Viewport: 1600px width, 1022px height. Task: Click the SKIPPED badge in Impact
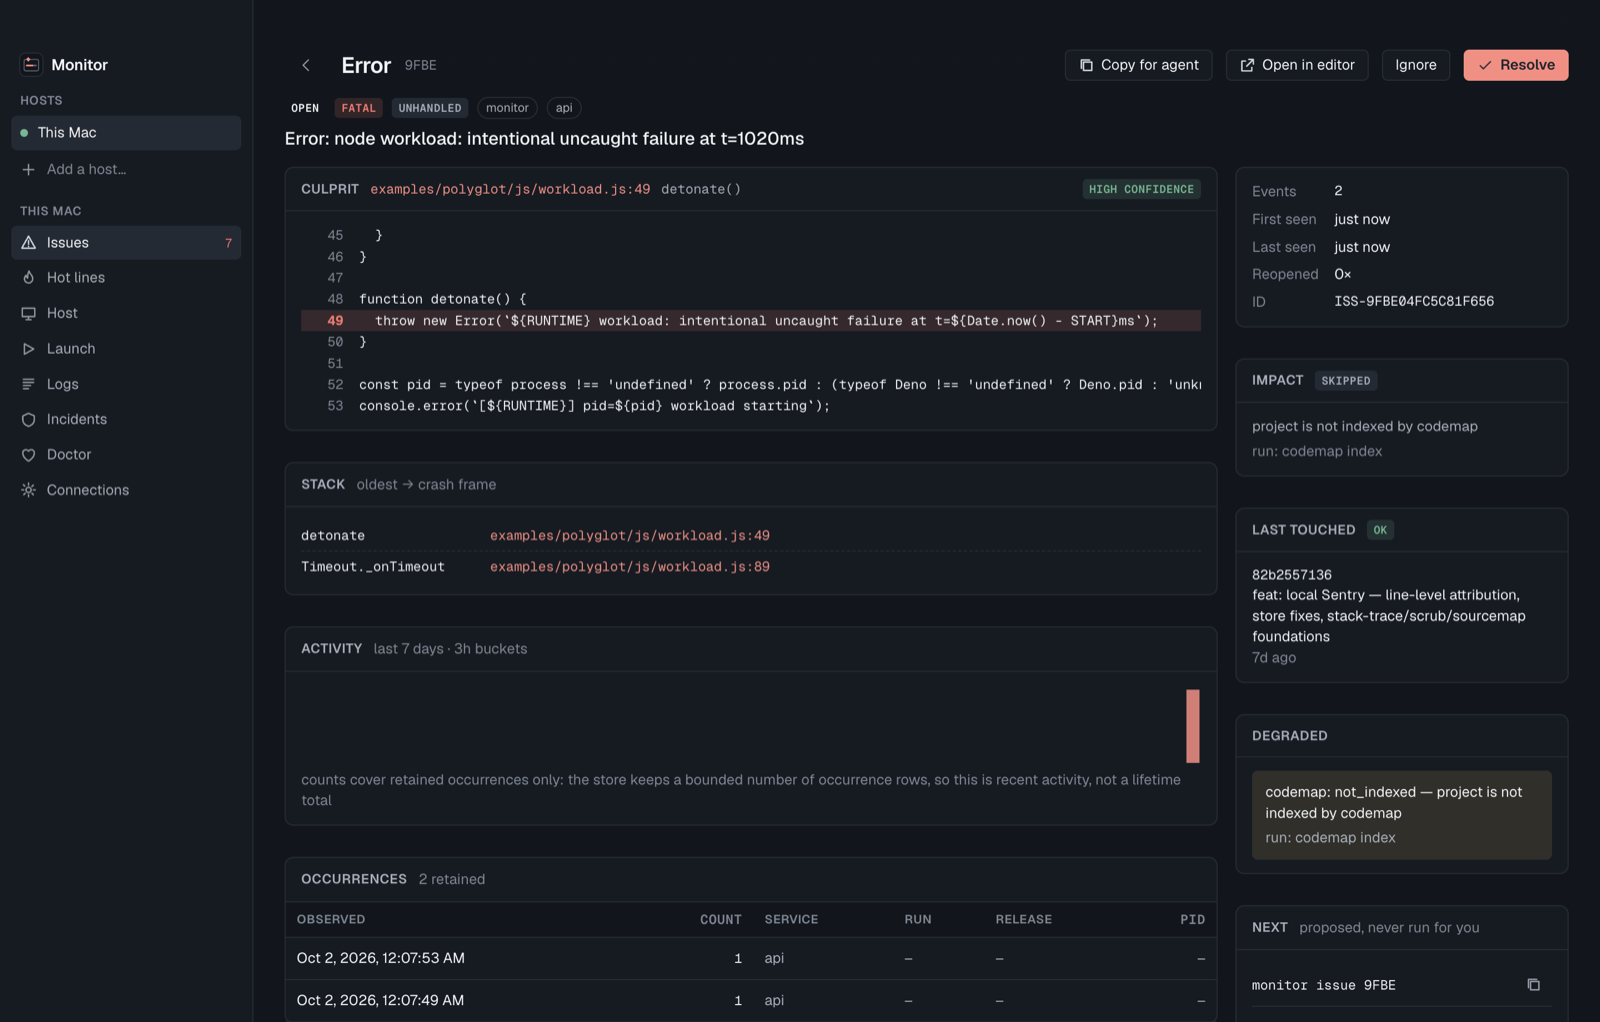(1345, 381)
